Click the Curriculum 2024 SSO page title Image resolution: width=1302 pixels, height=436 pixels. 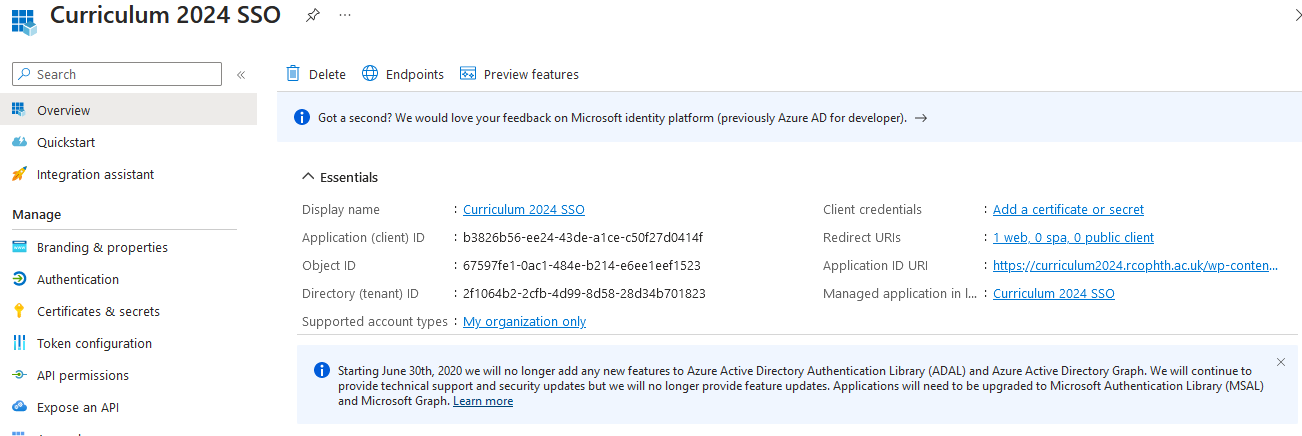[x=165, y=15]
